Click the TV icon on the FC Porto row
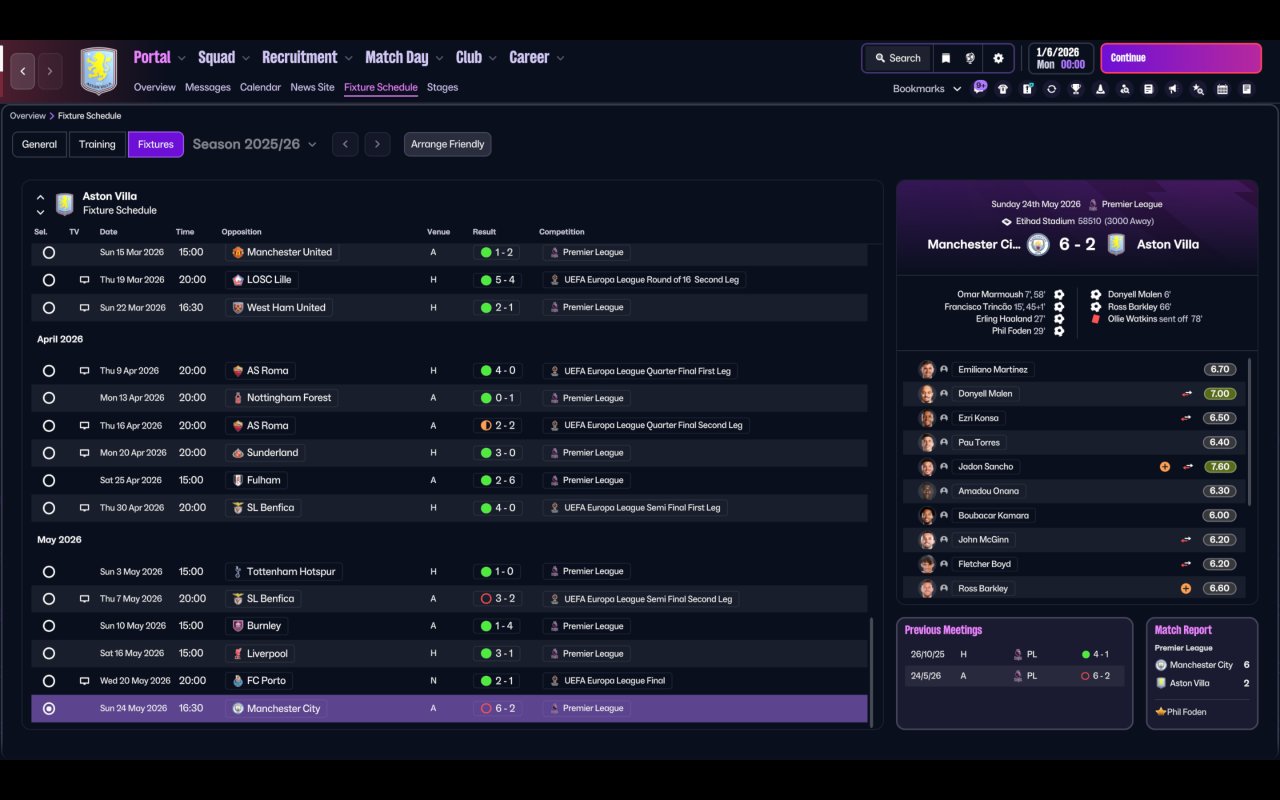The image size is (1280, 800). [x=85, y=681]
